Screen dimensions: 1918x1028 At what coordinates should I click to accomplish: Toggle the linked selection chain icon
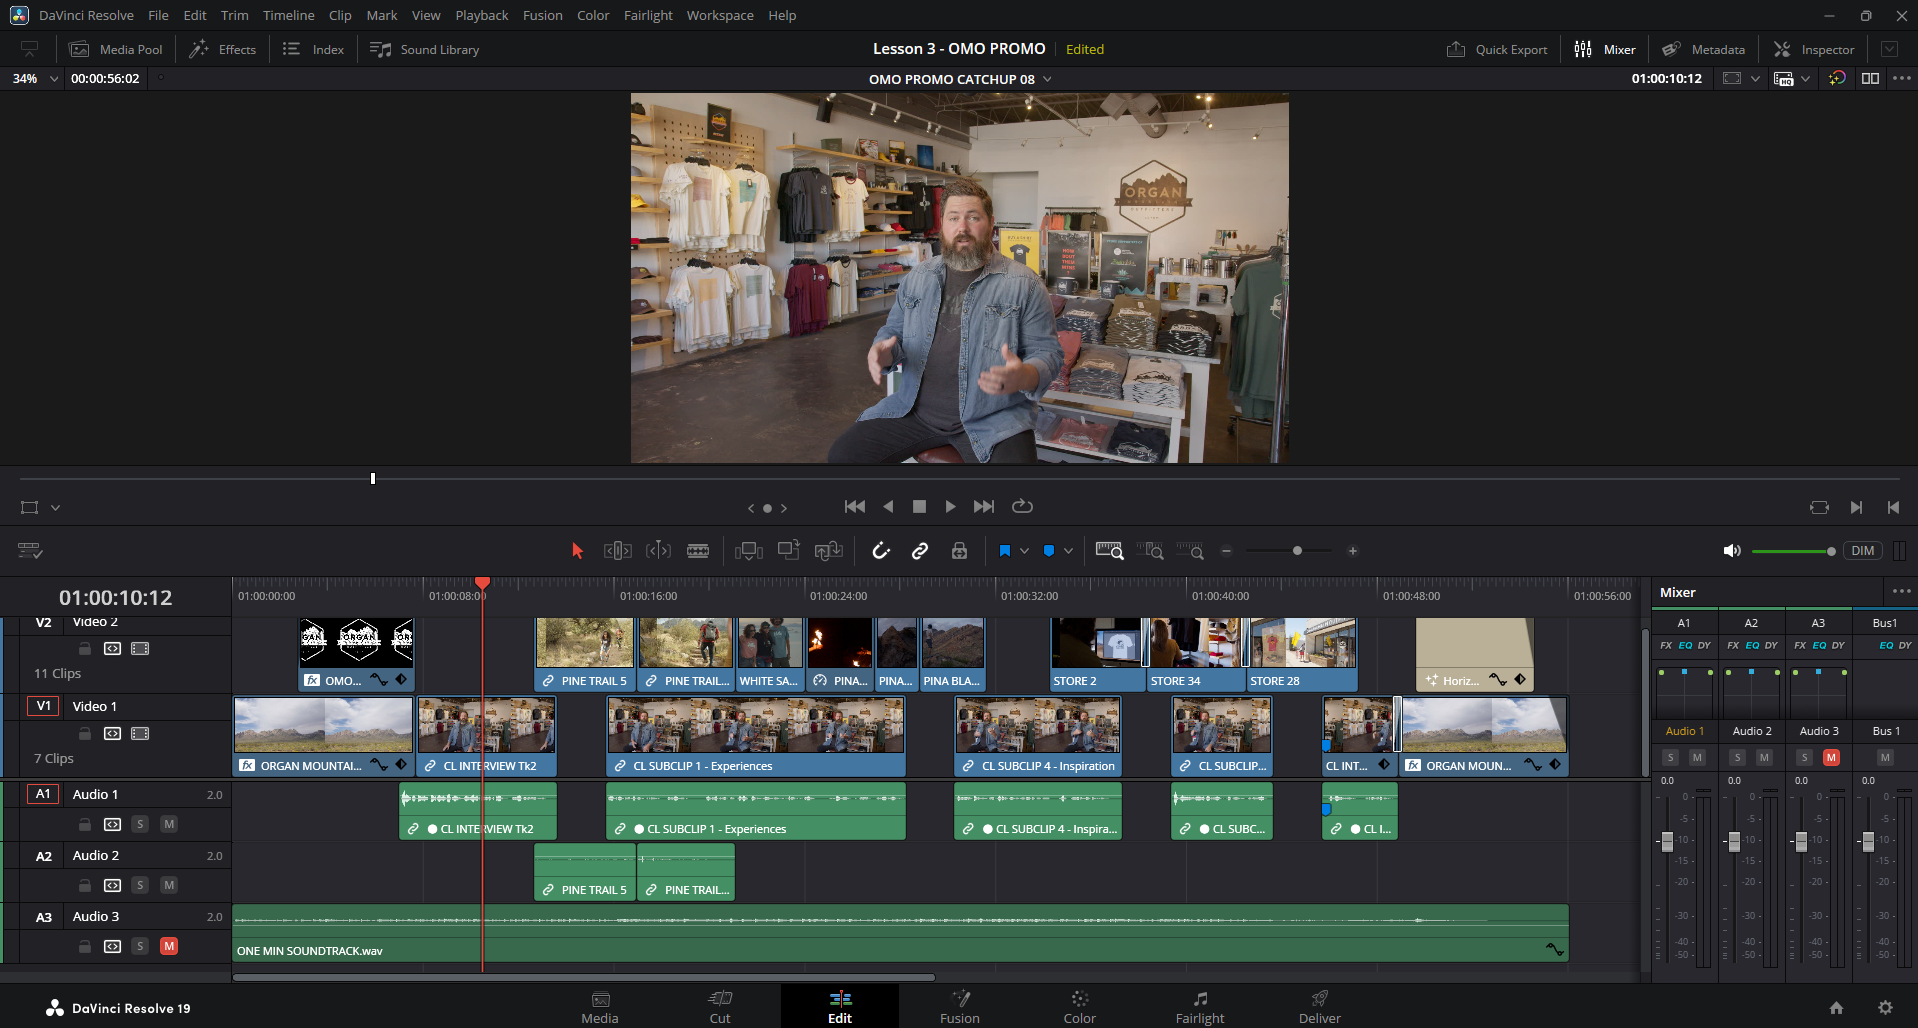(x=920, y=551)
